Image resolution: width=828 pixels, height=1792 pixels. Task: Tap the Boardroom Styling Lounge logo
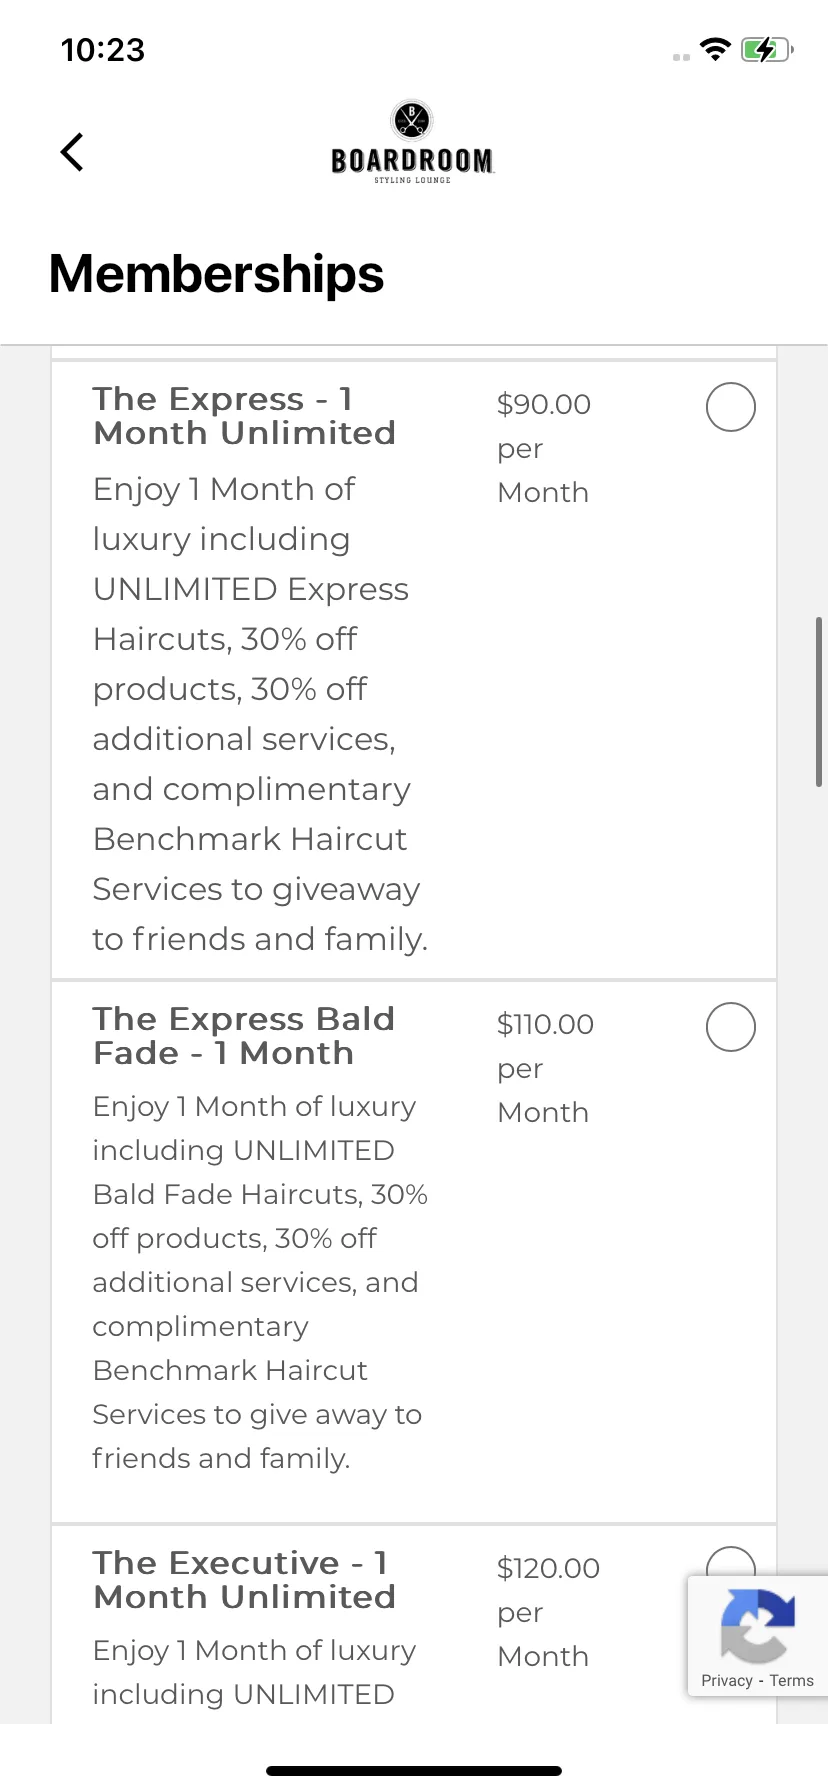click(412, 143)
